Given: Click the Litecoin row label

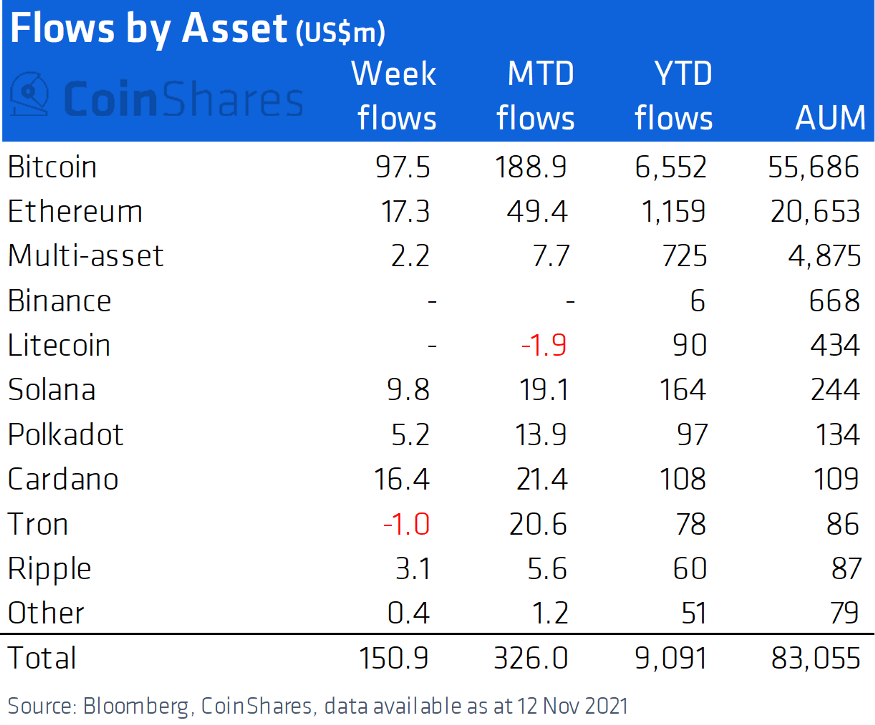Looking at the screenshot, I should [x=59, y=345].
